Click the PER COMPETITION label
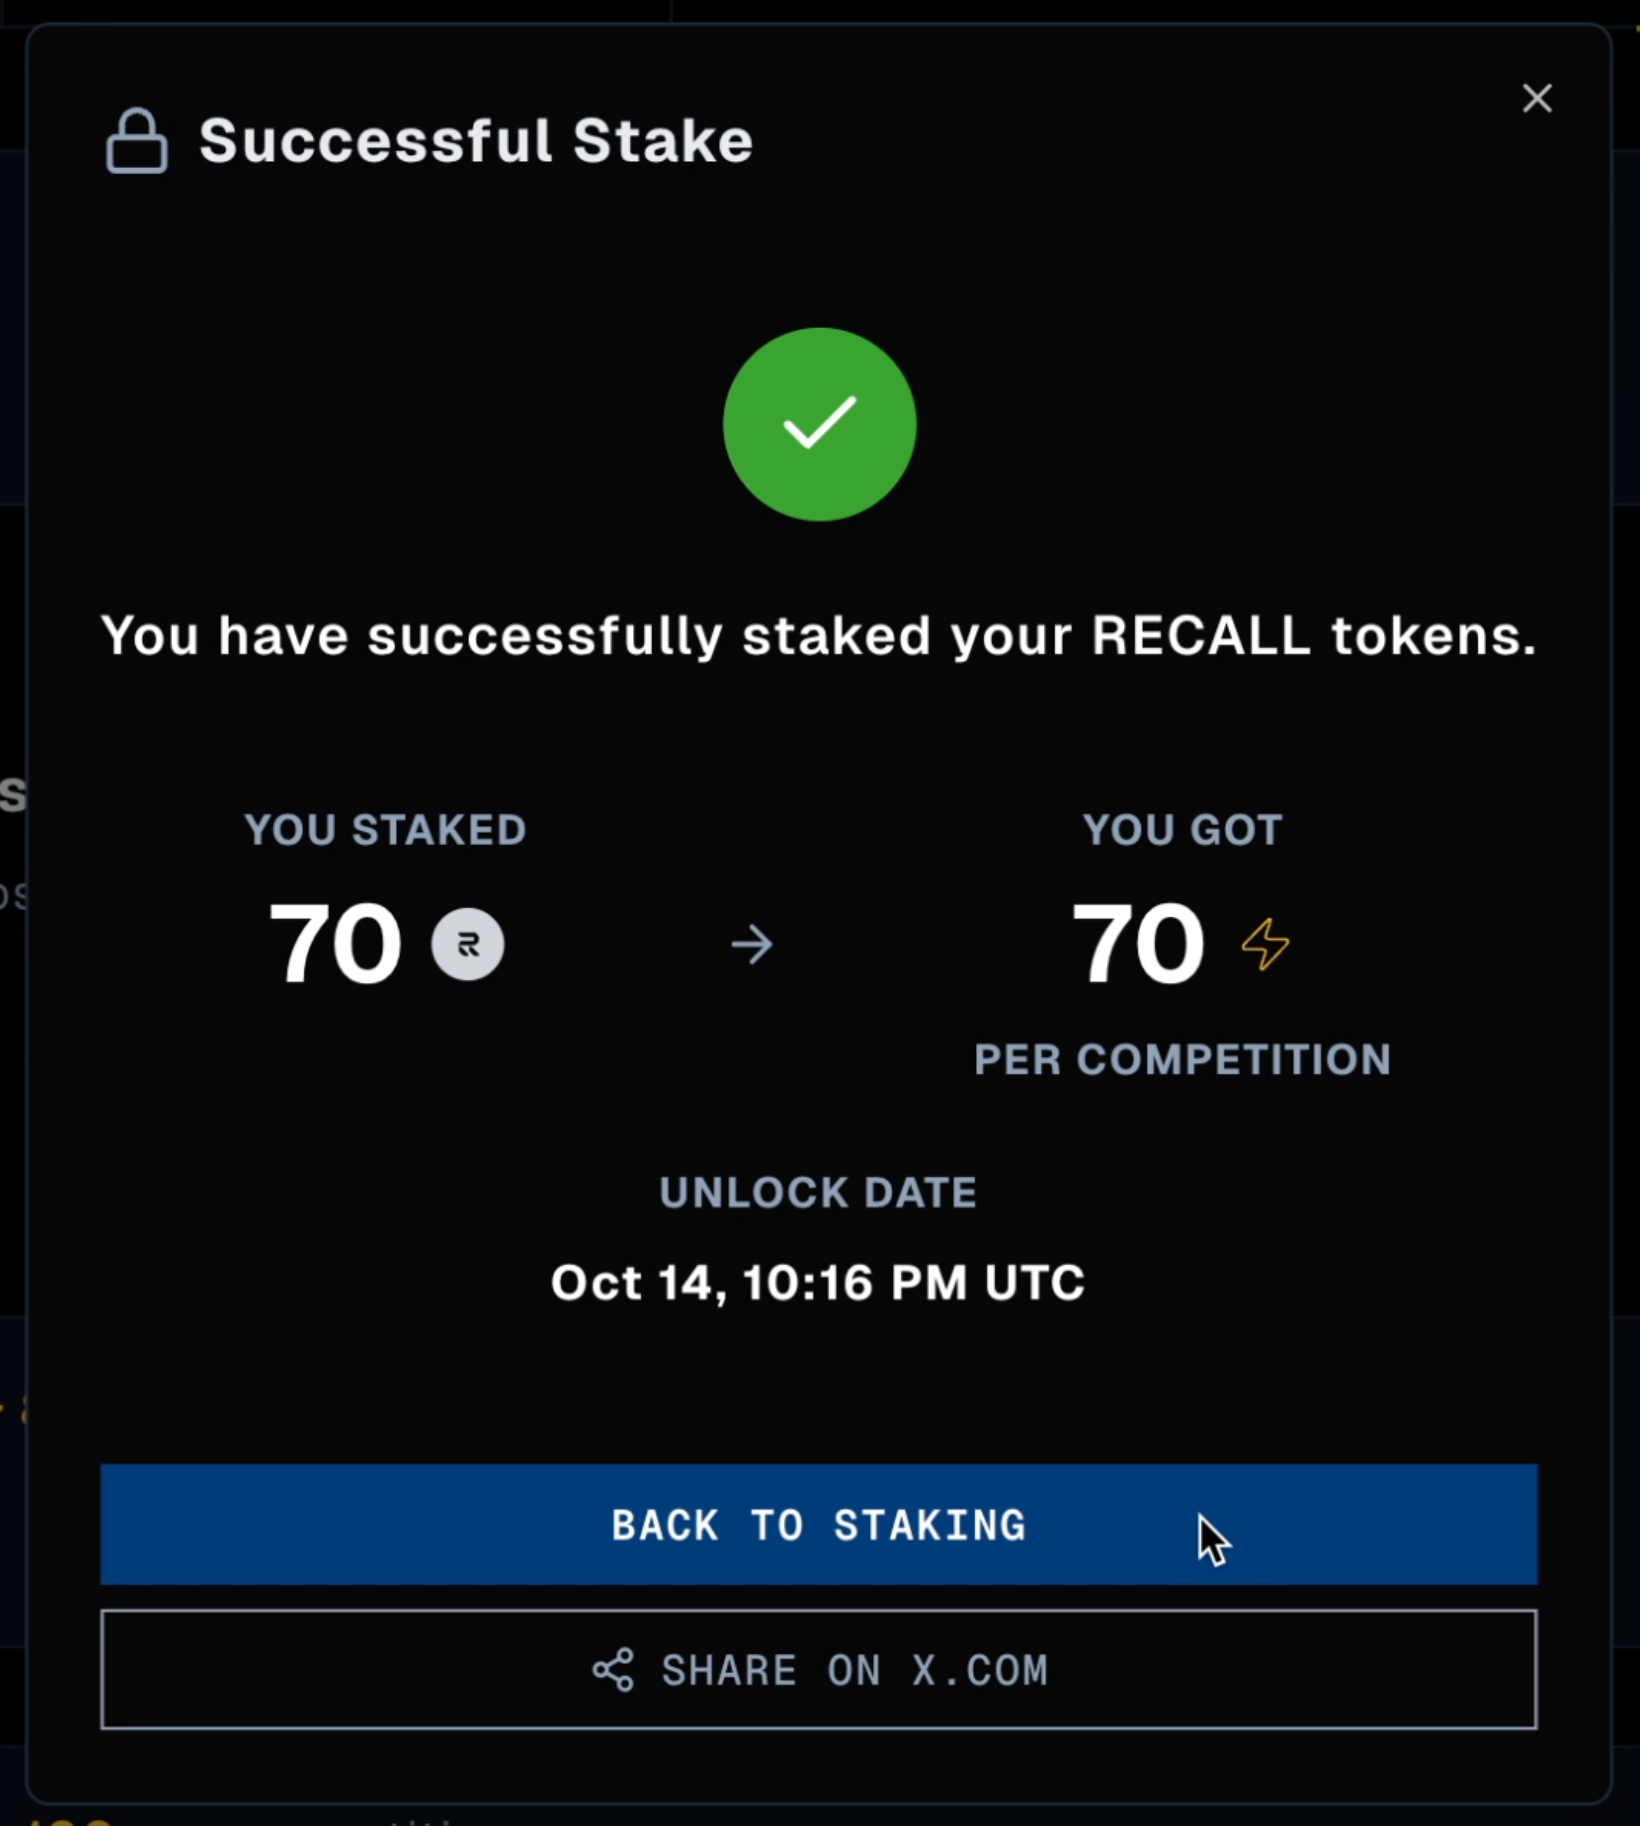 click(1182, 1060)
